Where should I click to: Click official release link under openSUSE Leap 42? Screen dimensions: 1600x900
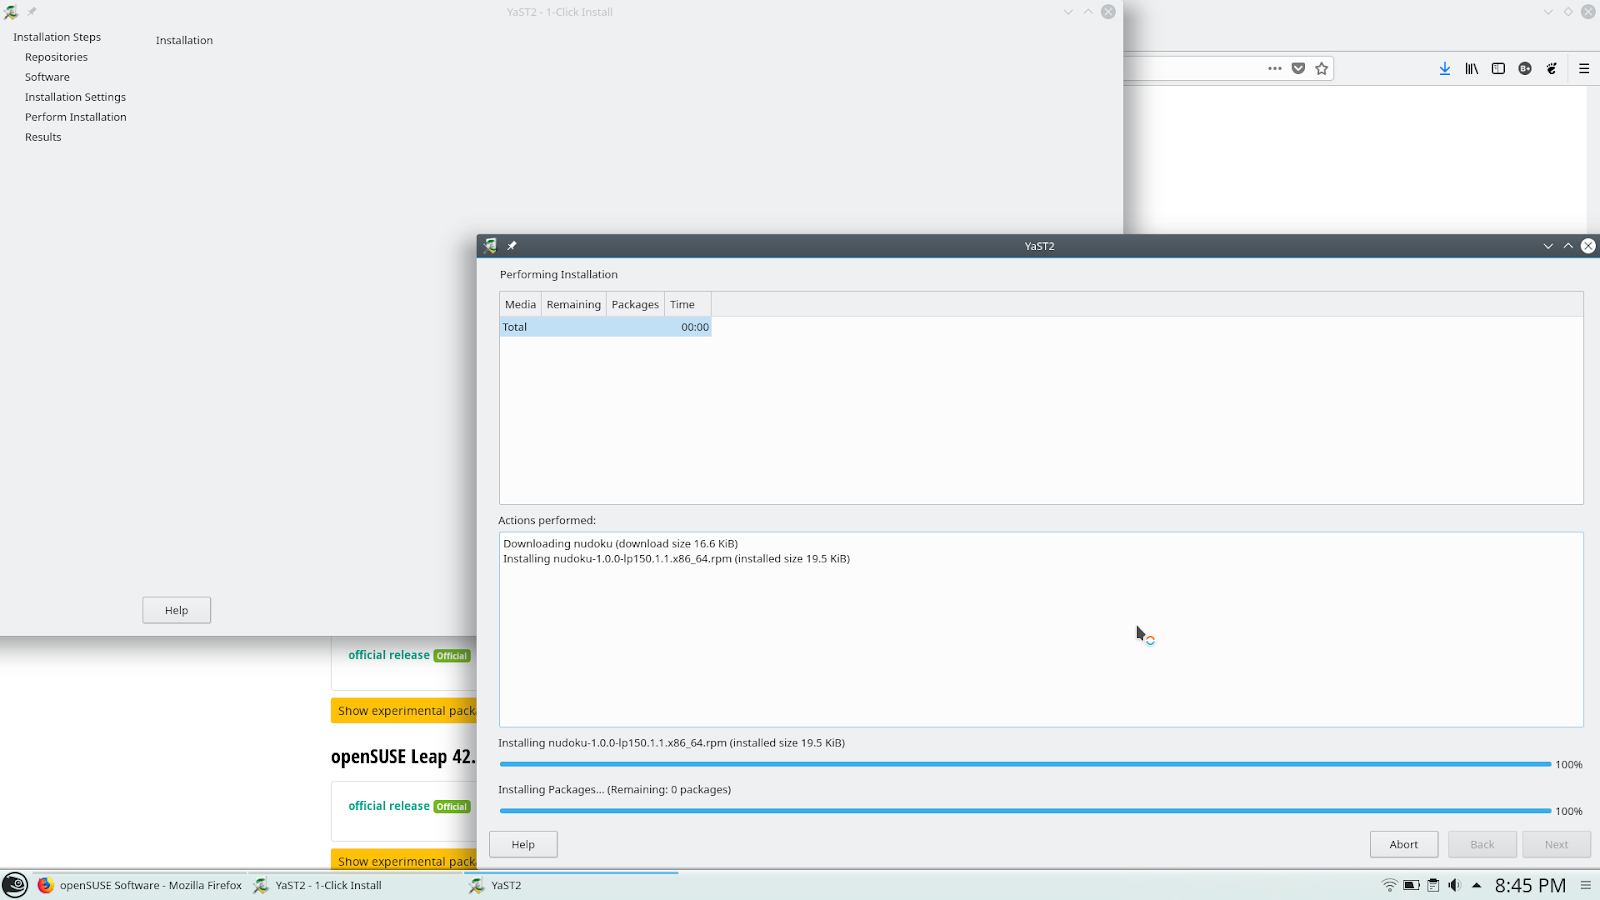tap(389, 806)
